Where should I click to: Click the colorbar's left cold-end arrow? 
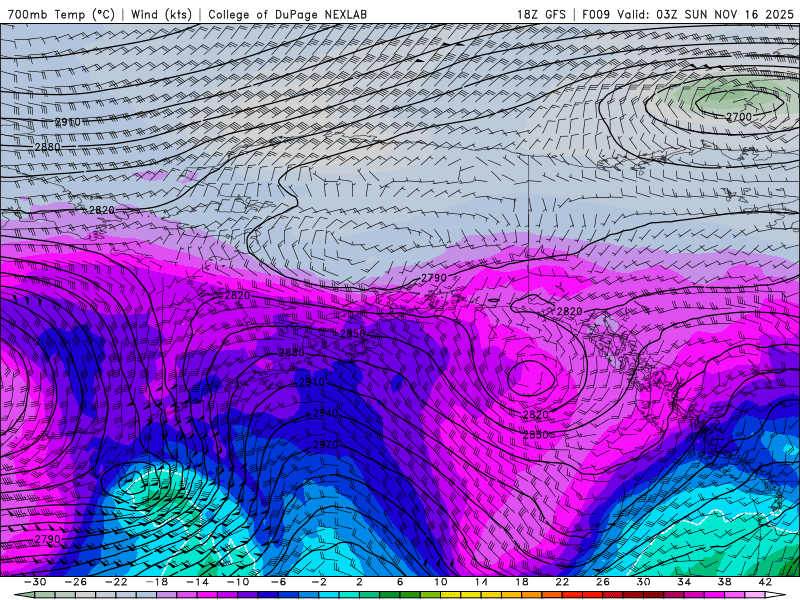pos(24,595)
